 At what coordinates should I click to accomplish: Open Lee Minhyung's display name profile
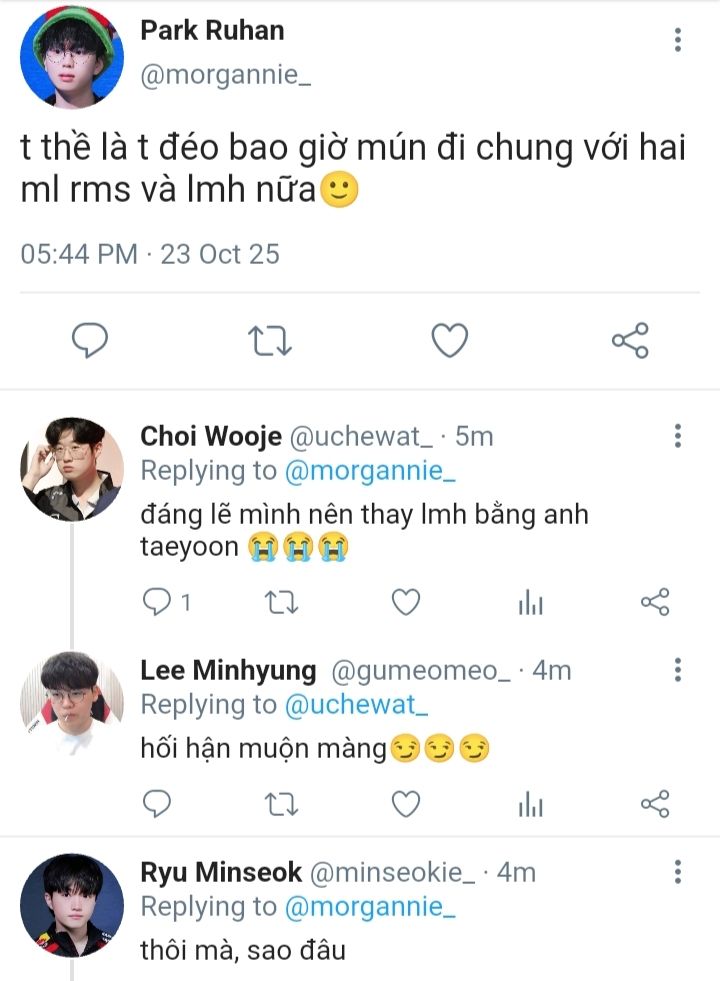point(228,670)
